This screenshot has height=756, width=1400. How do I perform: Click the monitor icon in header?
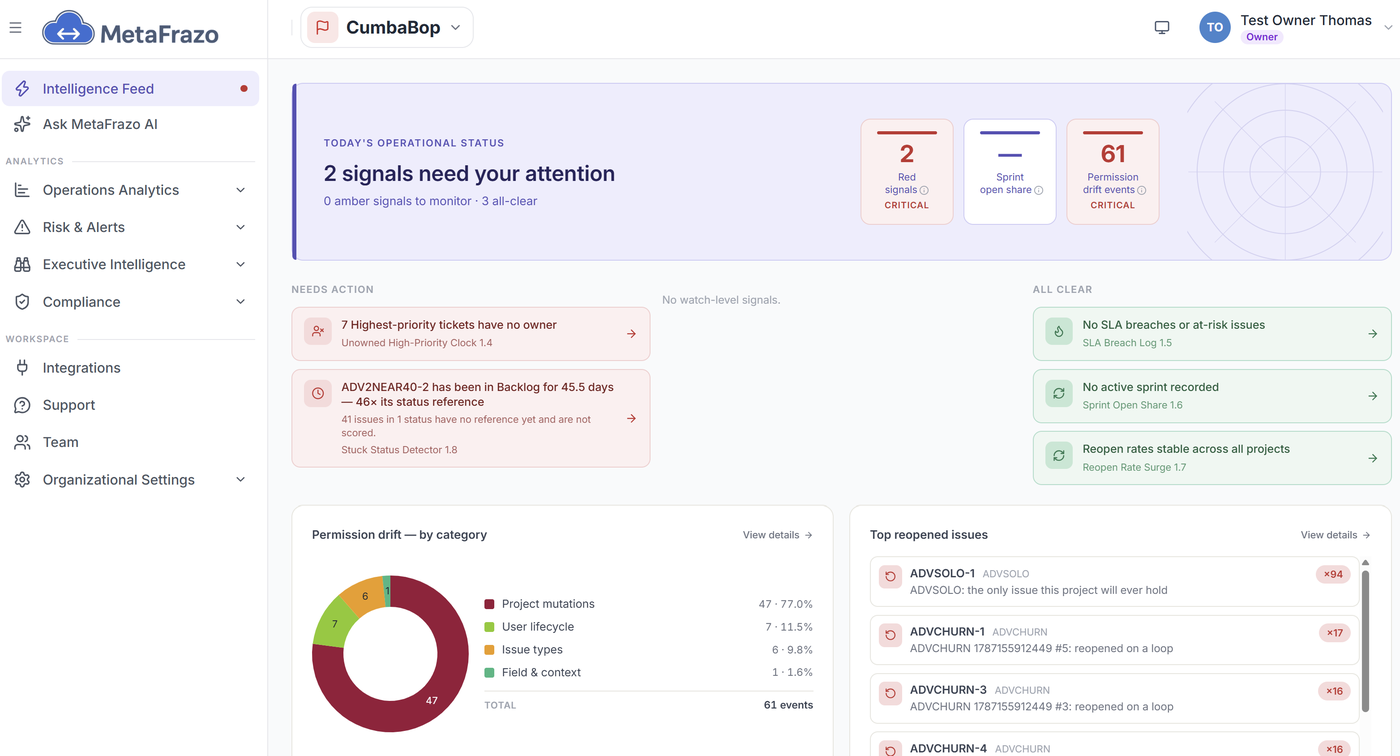1162,28
